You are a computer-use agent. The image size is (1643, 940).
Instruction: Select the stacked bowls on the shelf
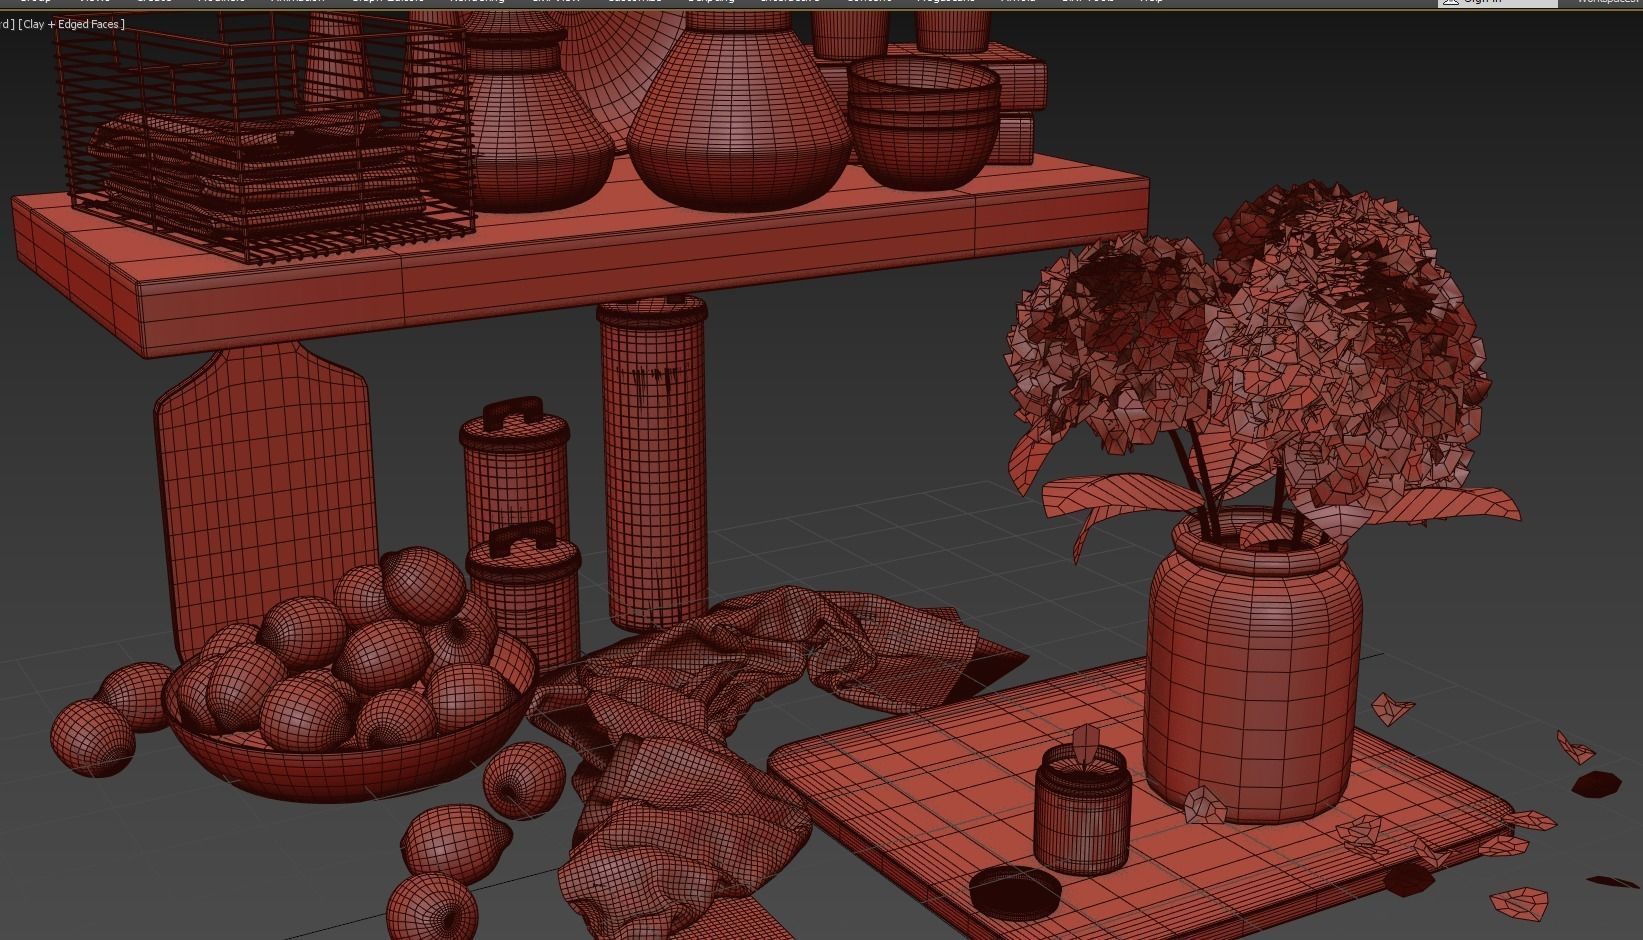click(x=923, y=122)
